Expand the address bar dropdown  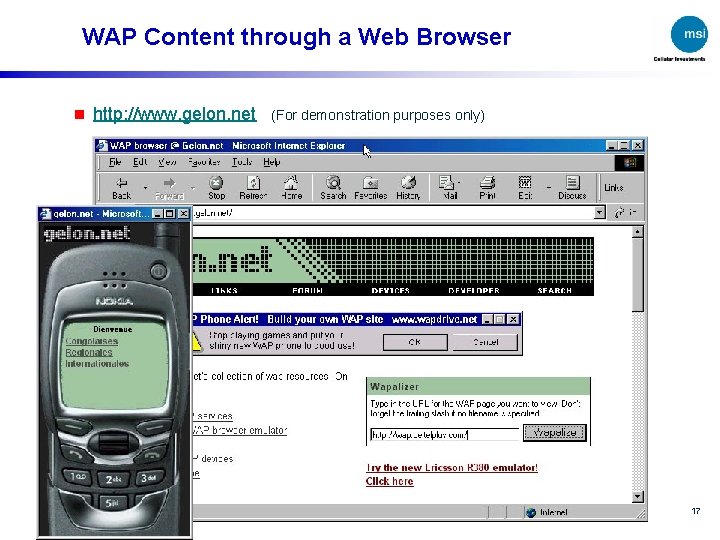tap(599, 213)
